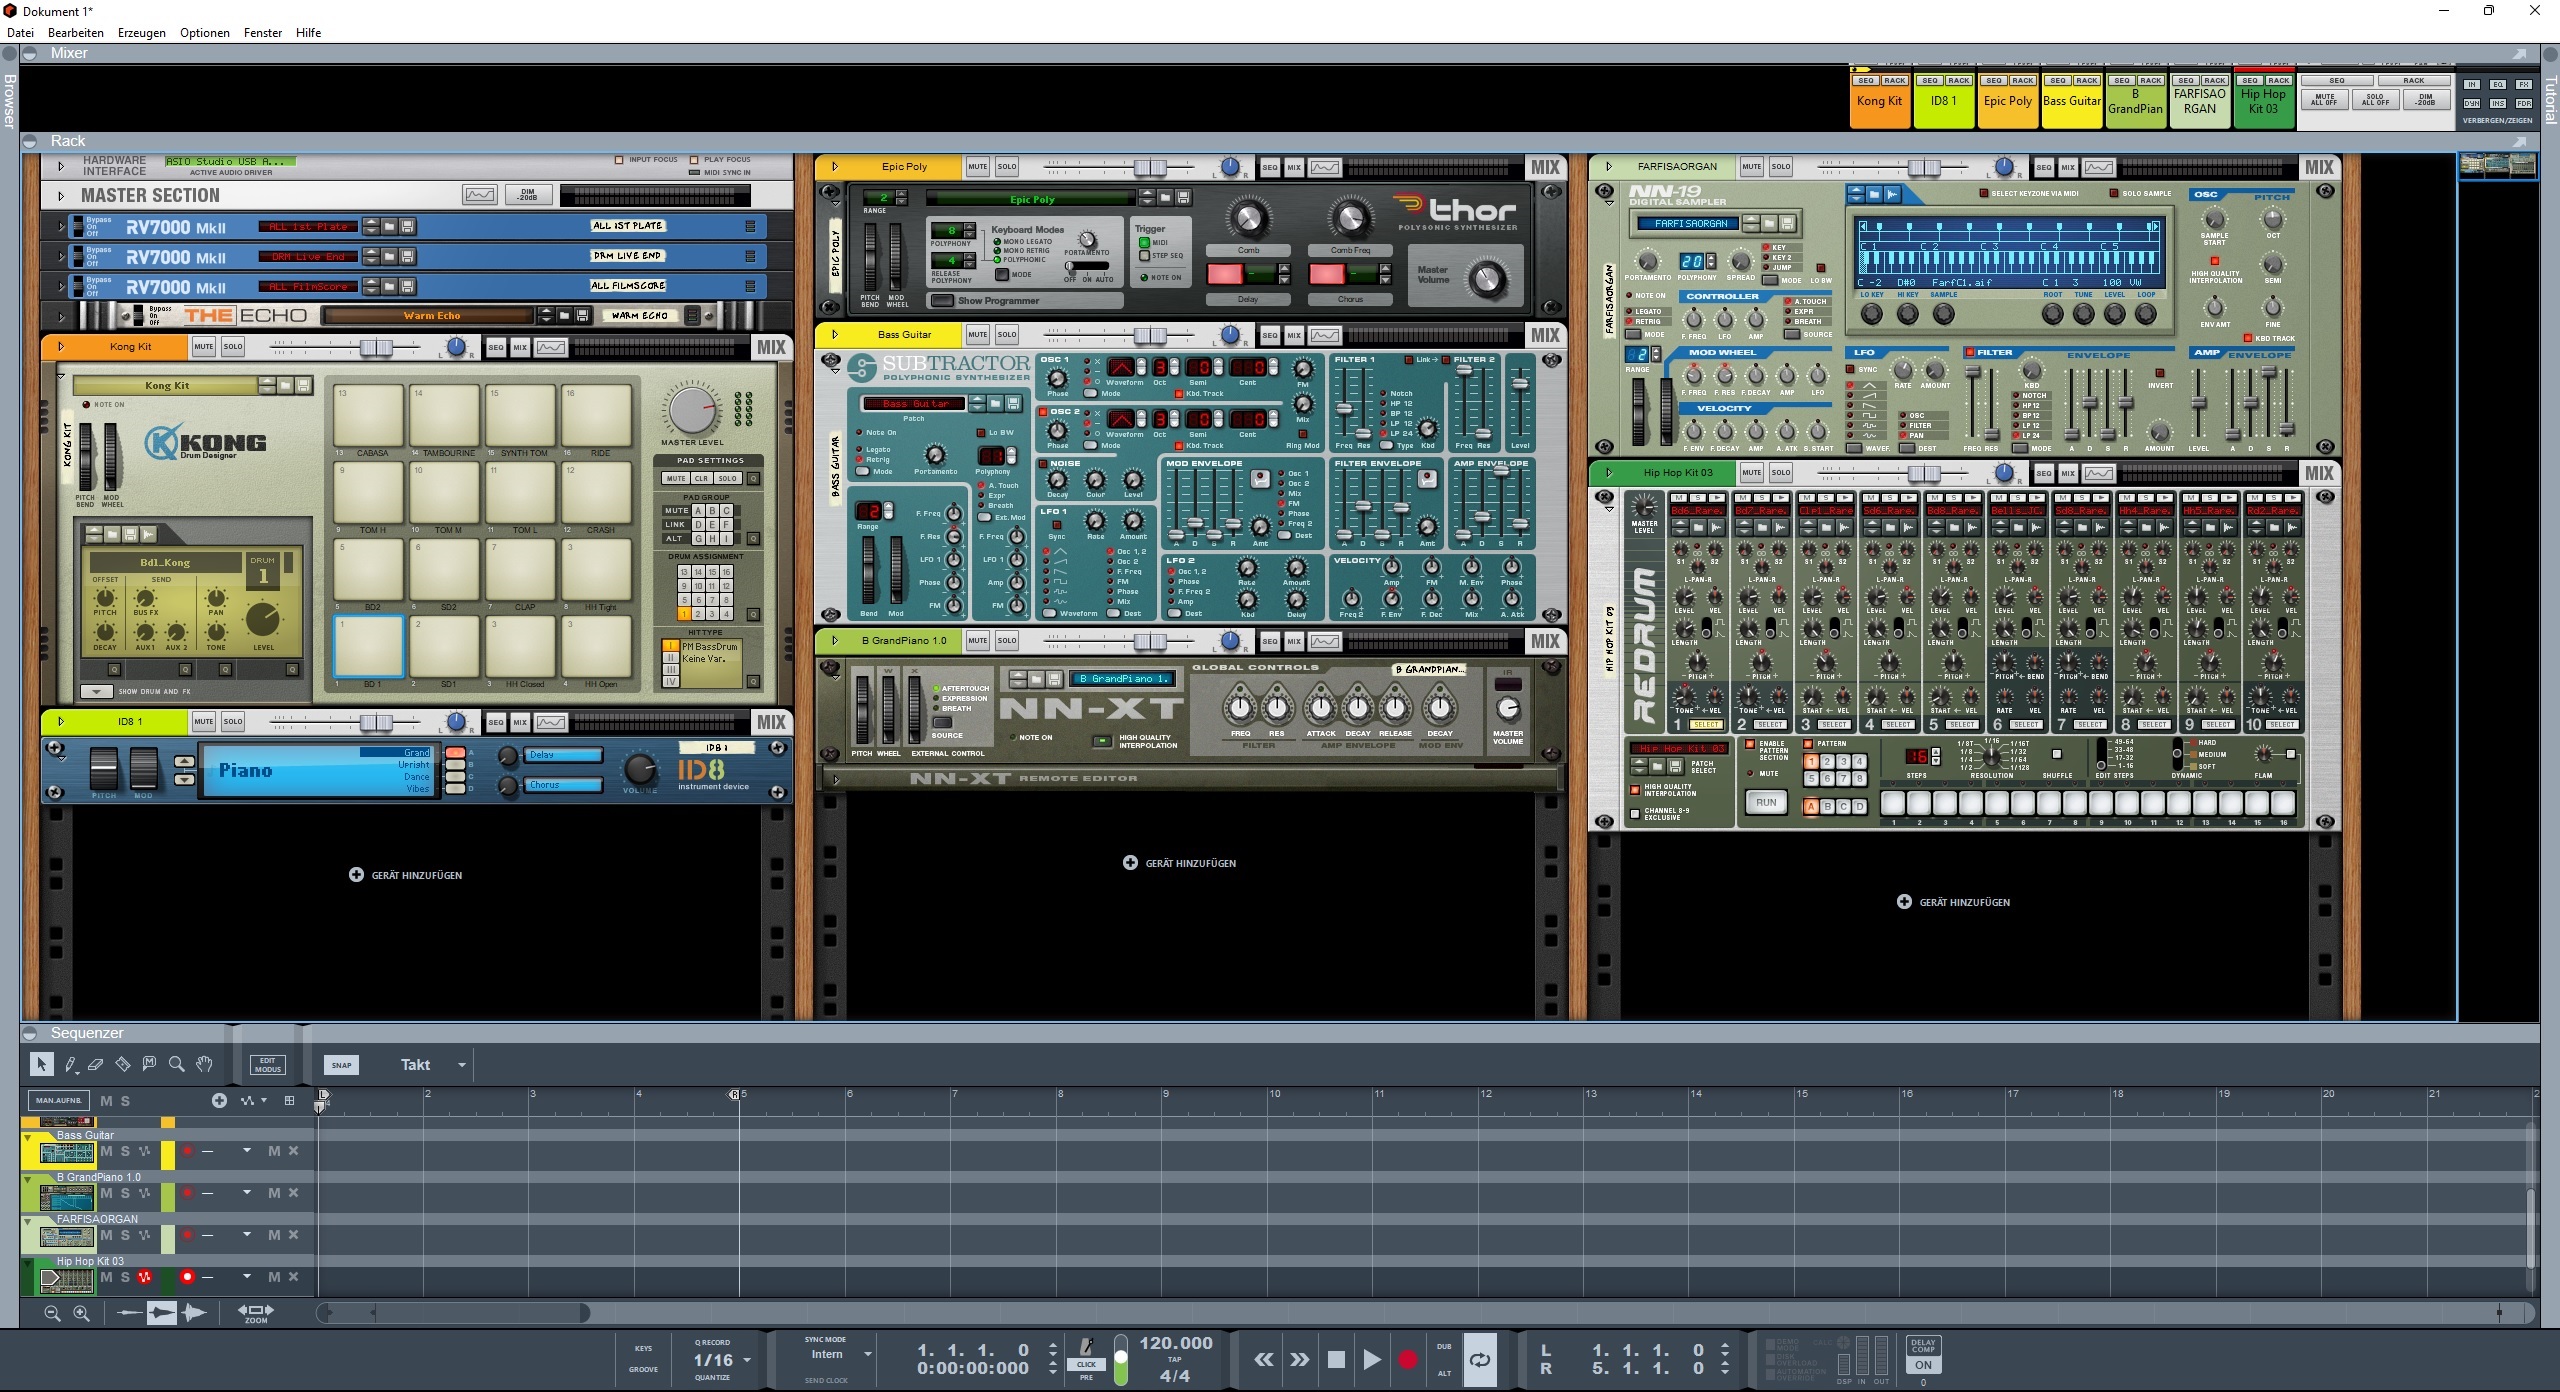Select pattern bank A on Redrum
The width and height of the screenshot is (2560, 1392).
coord(1811,806)
